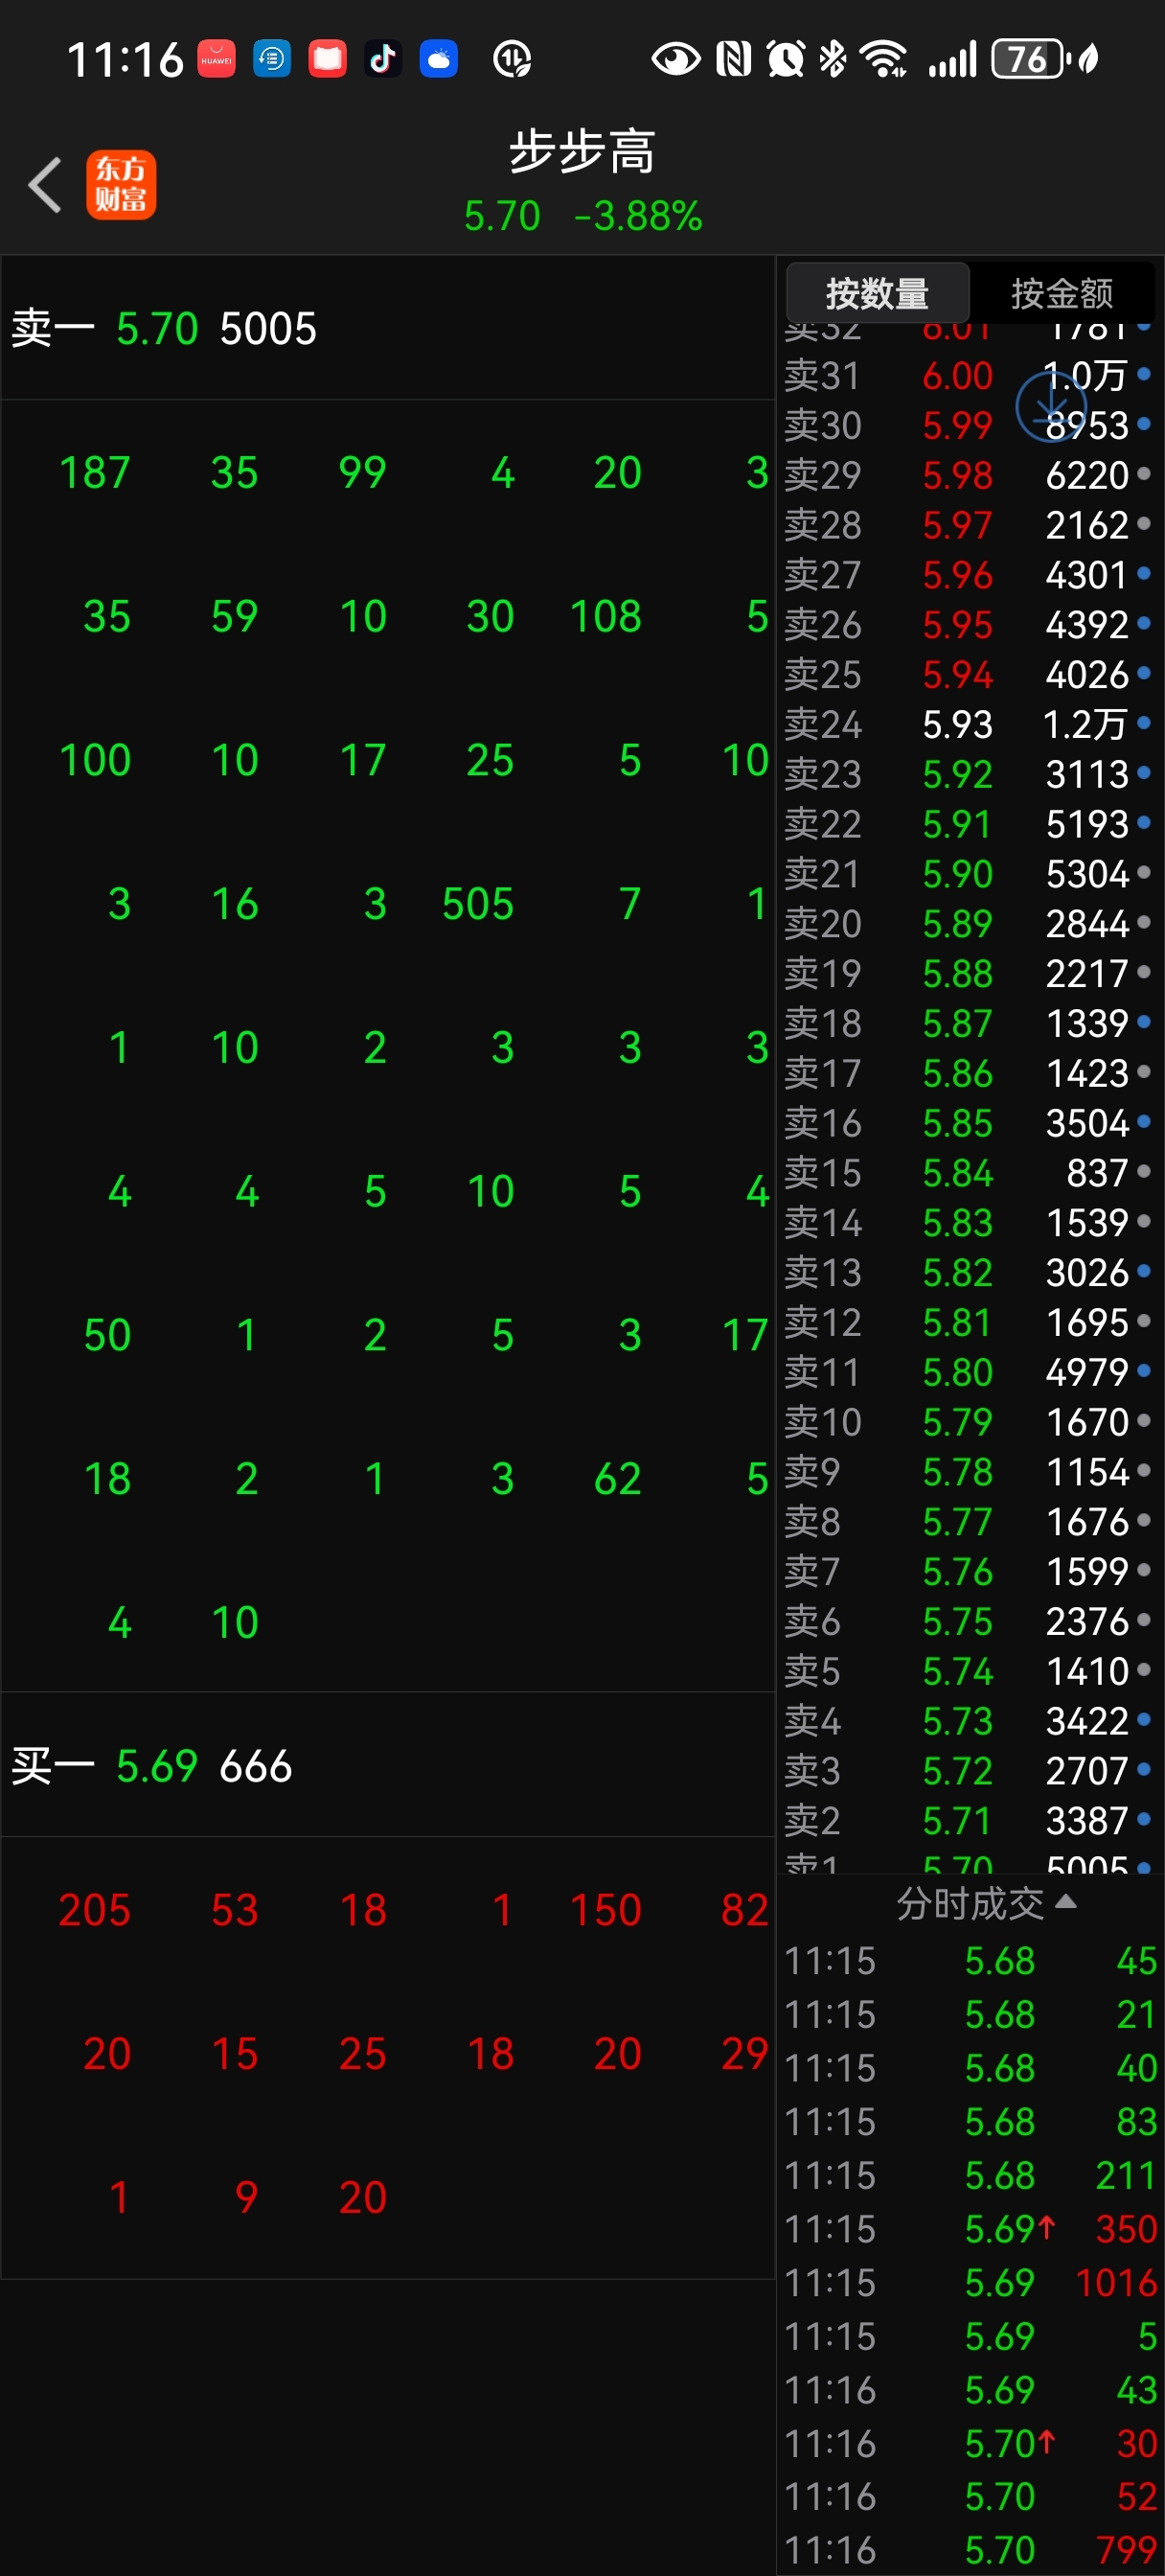
Task: Tap the blue dot beside 卖27
Action: pos(1144,574)
